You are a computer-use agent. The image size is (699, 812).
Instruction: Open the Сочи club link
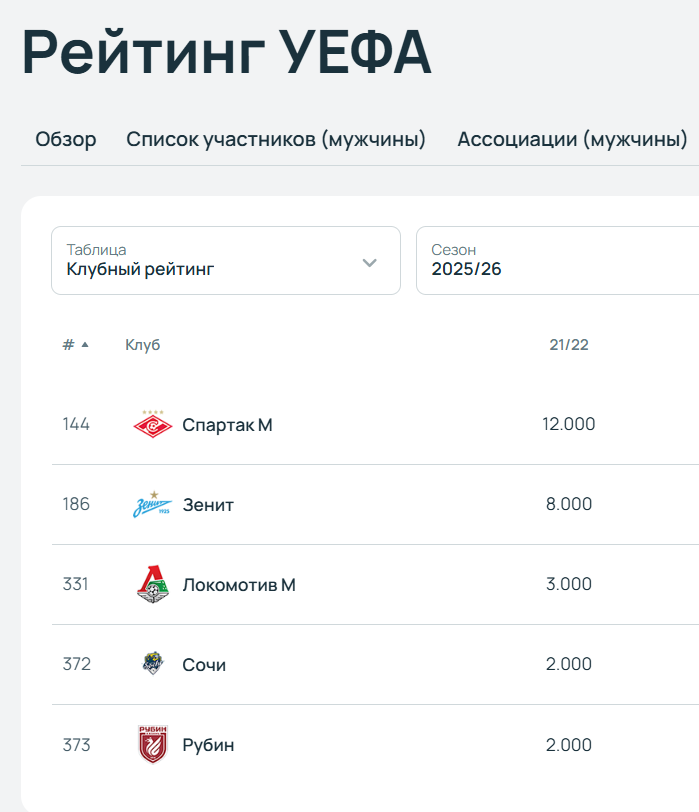coord(204,665)
